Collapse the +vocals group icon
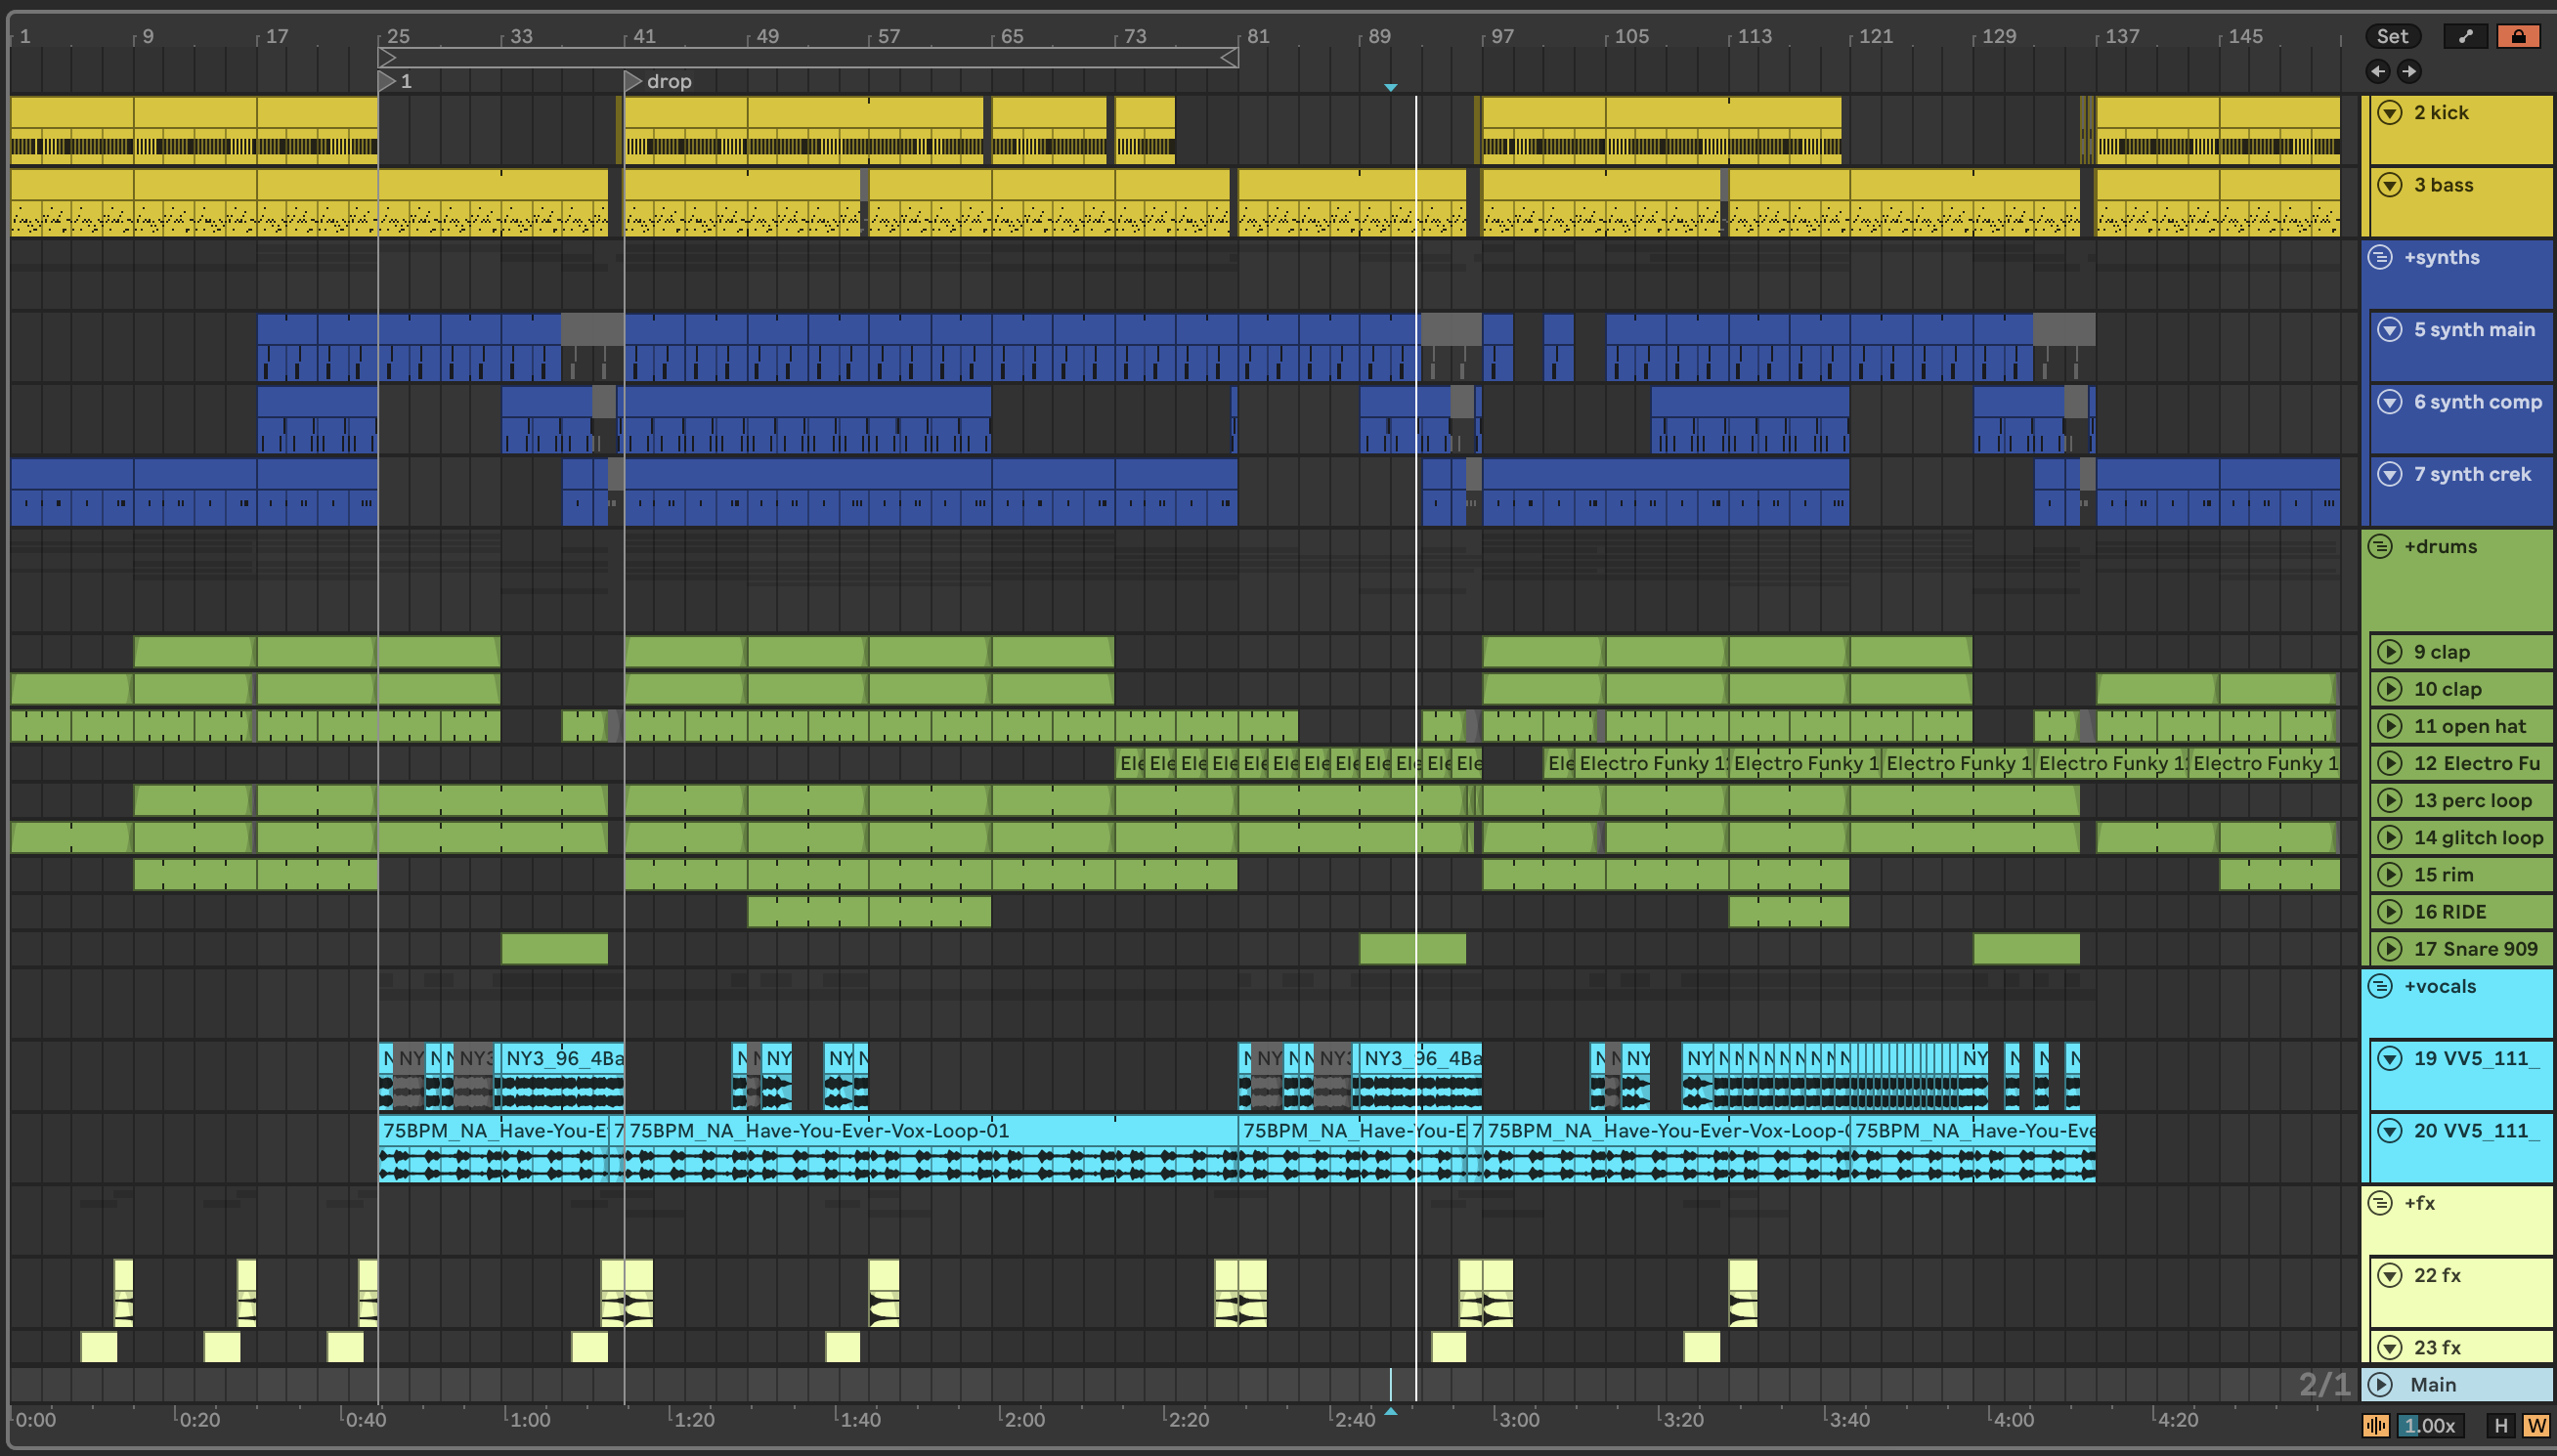The width and height of the screenshot is (2557, 1456). click(2380, 986)
